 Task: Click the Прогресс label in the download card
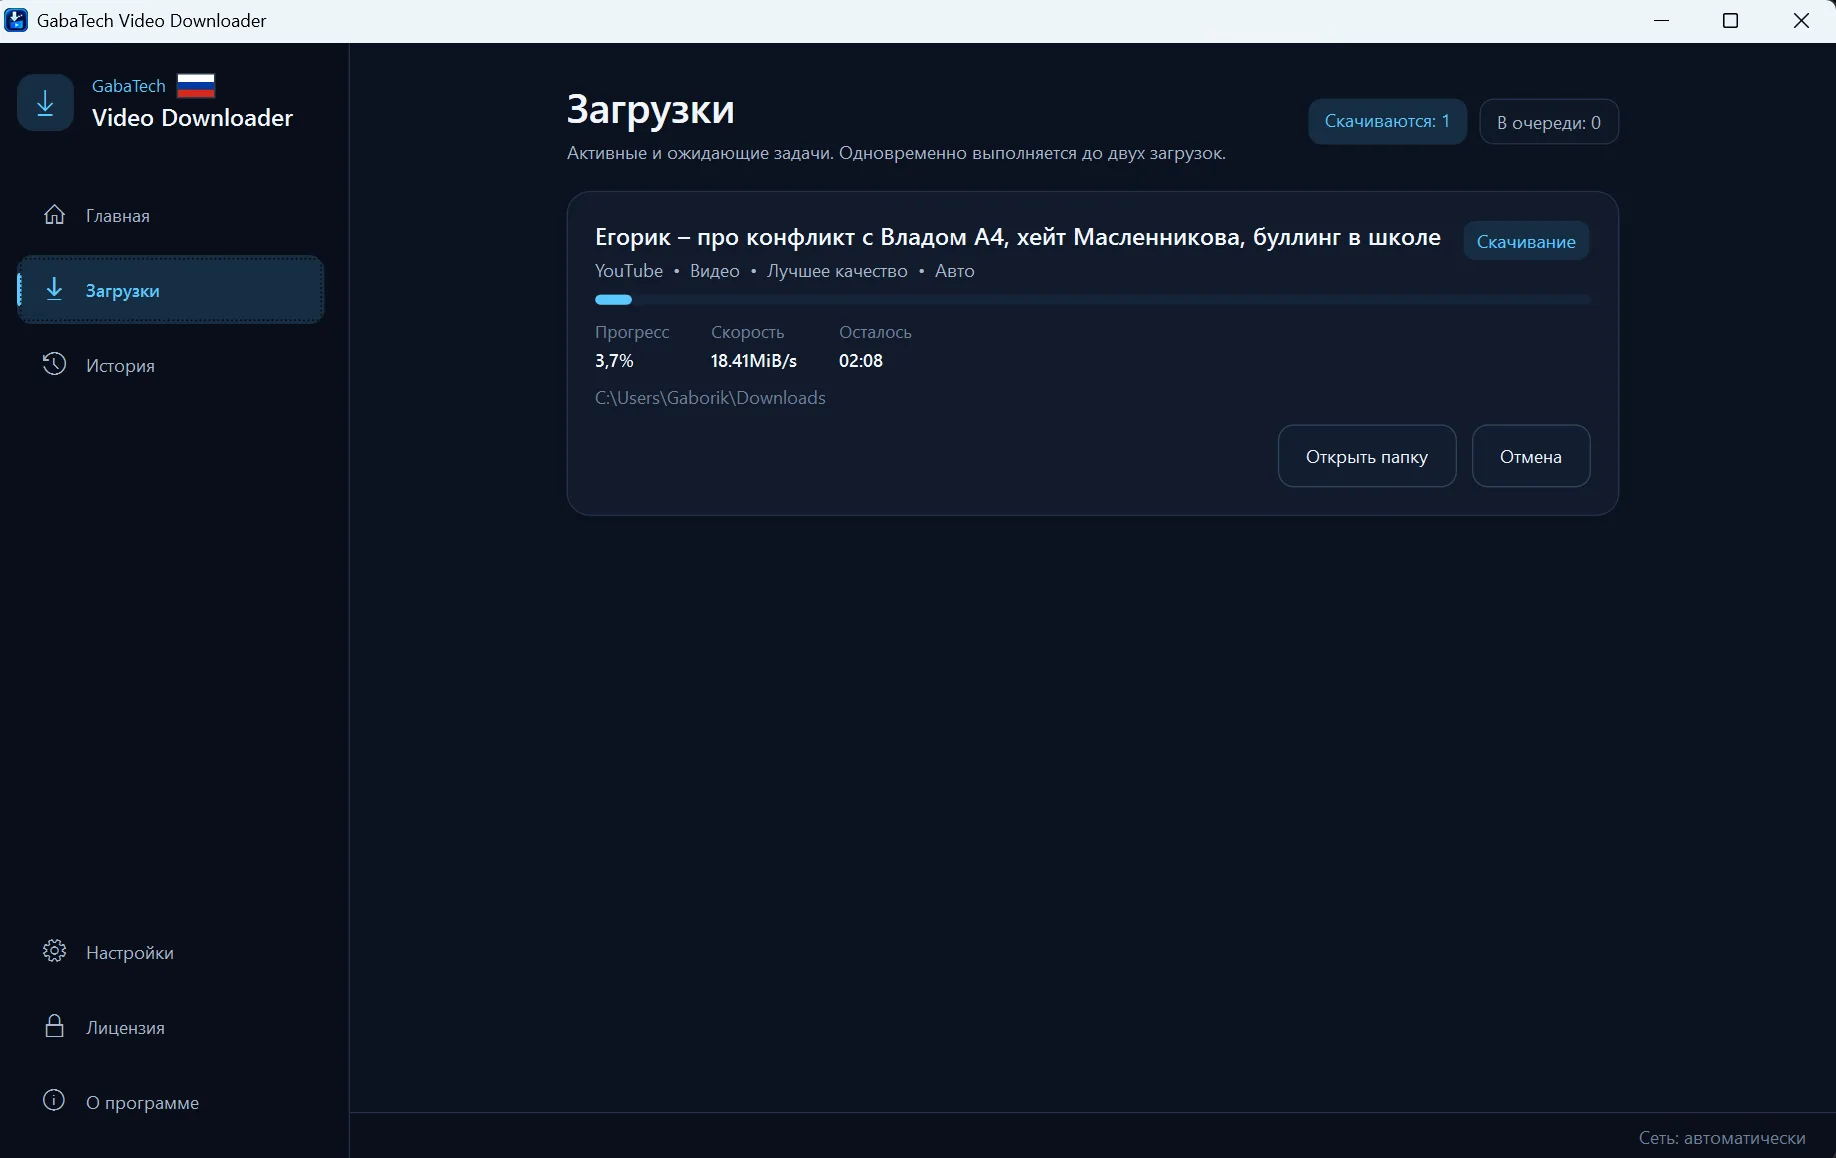coord(632,332)
